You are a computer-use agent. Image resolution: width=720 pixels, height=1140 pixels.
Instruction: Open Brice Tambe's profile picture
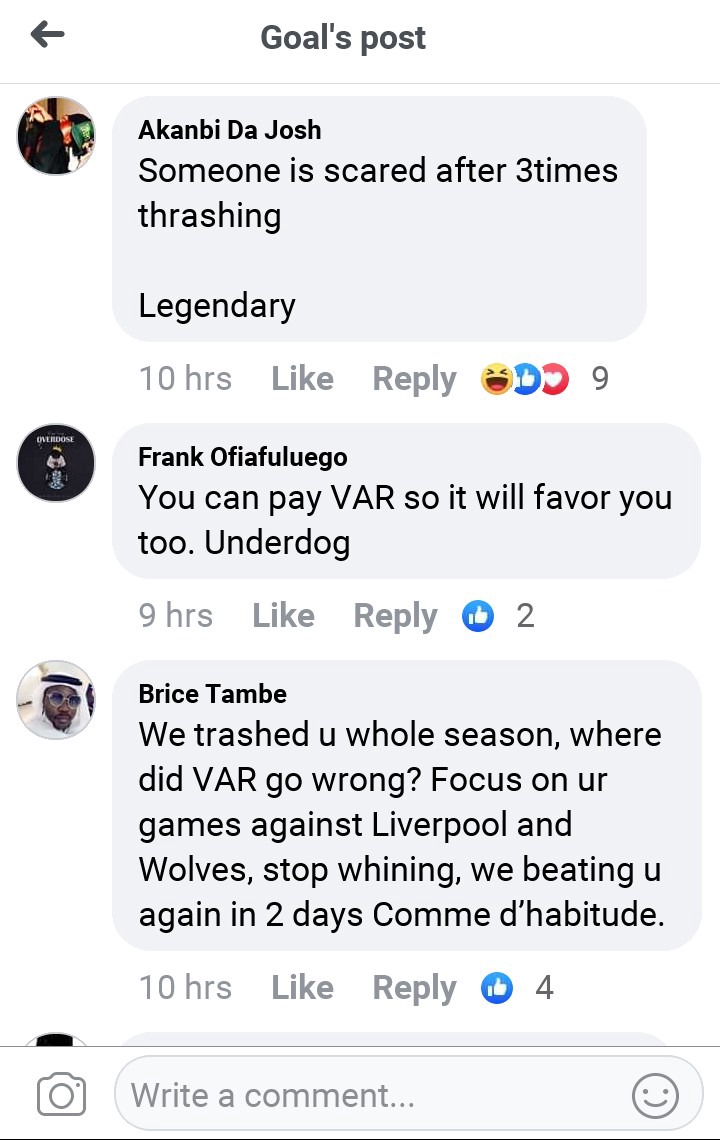56,700
